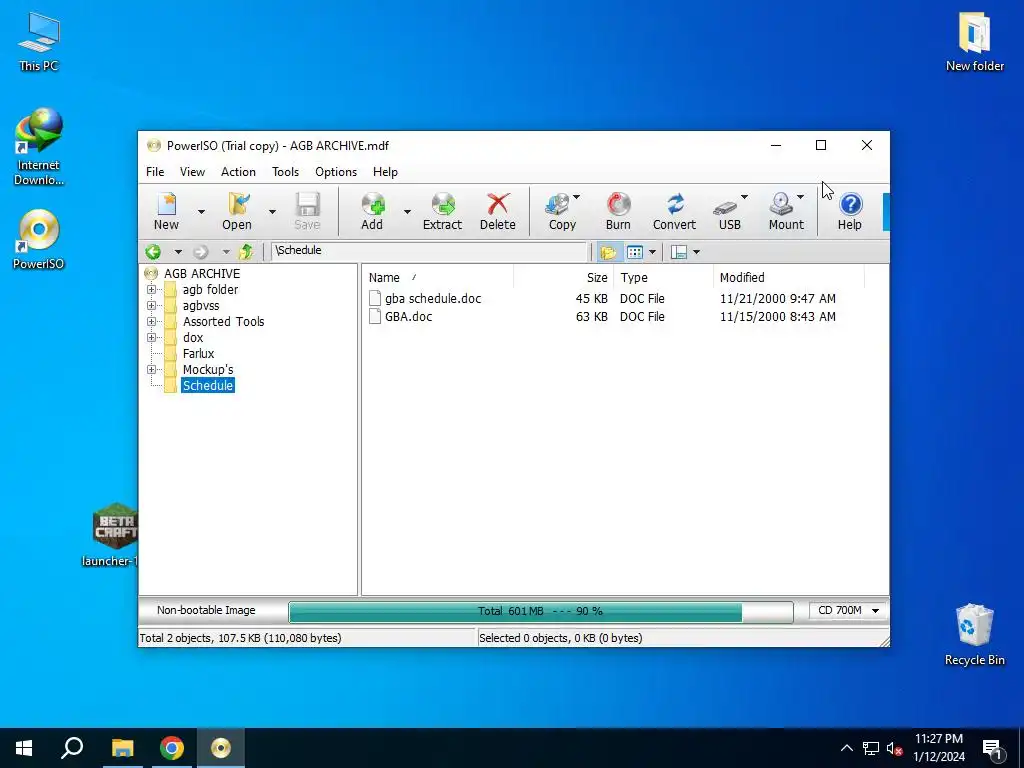Select Internet Download Manager desktop icon

click(39, 148)
